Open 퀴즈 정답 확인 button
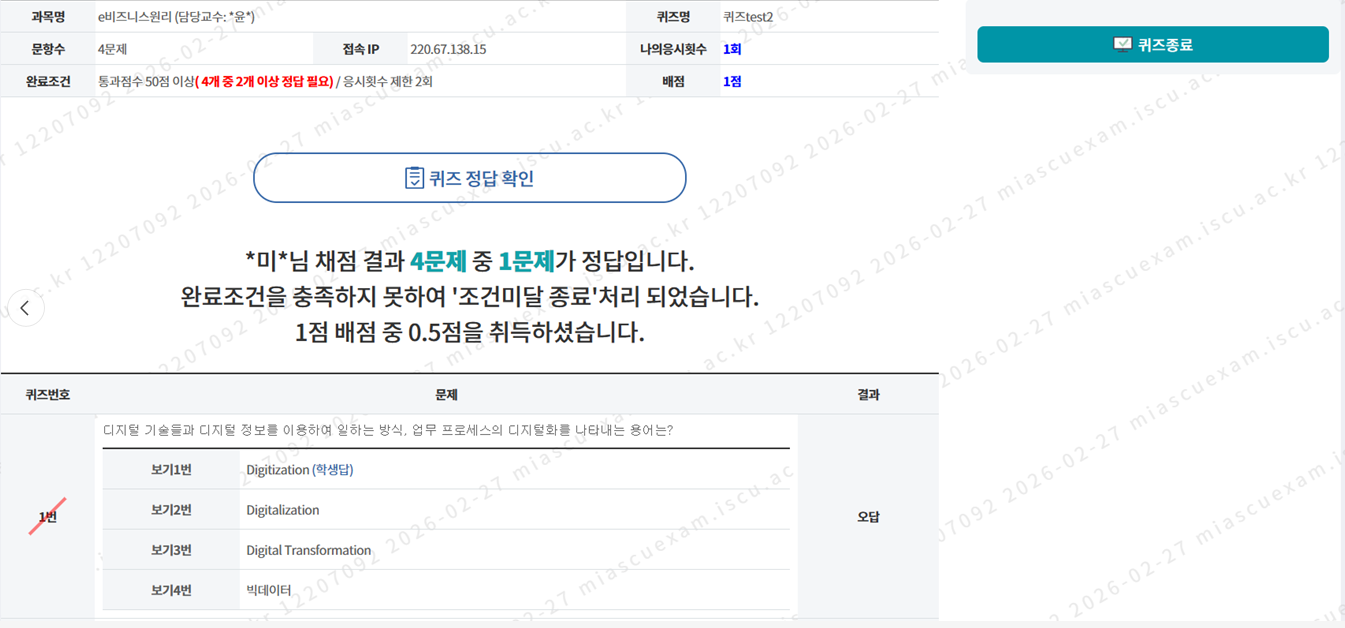Image resolution: width=1345 pixels, height=628 pixels. pyautogui.click(x=470, y=178)
